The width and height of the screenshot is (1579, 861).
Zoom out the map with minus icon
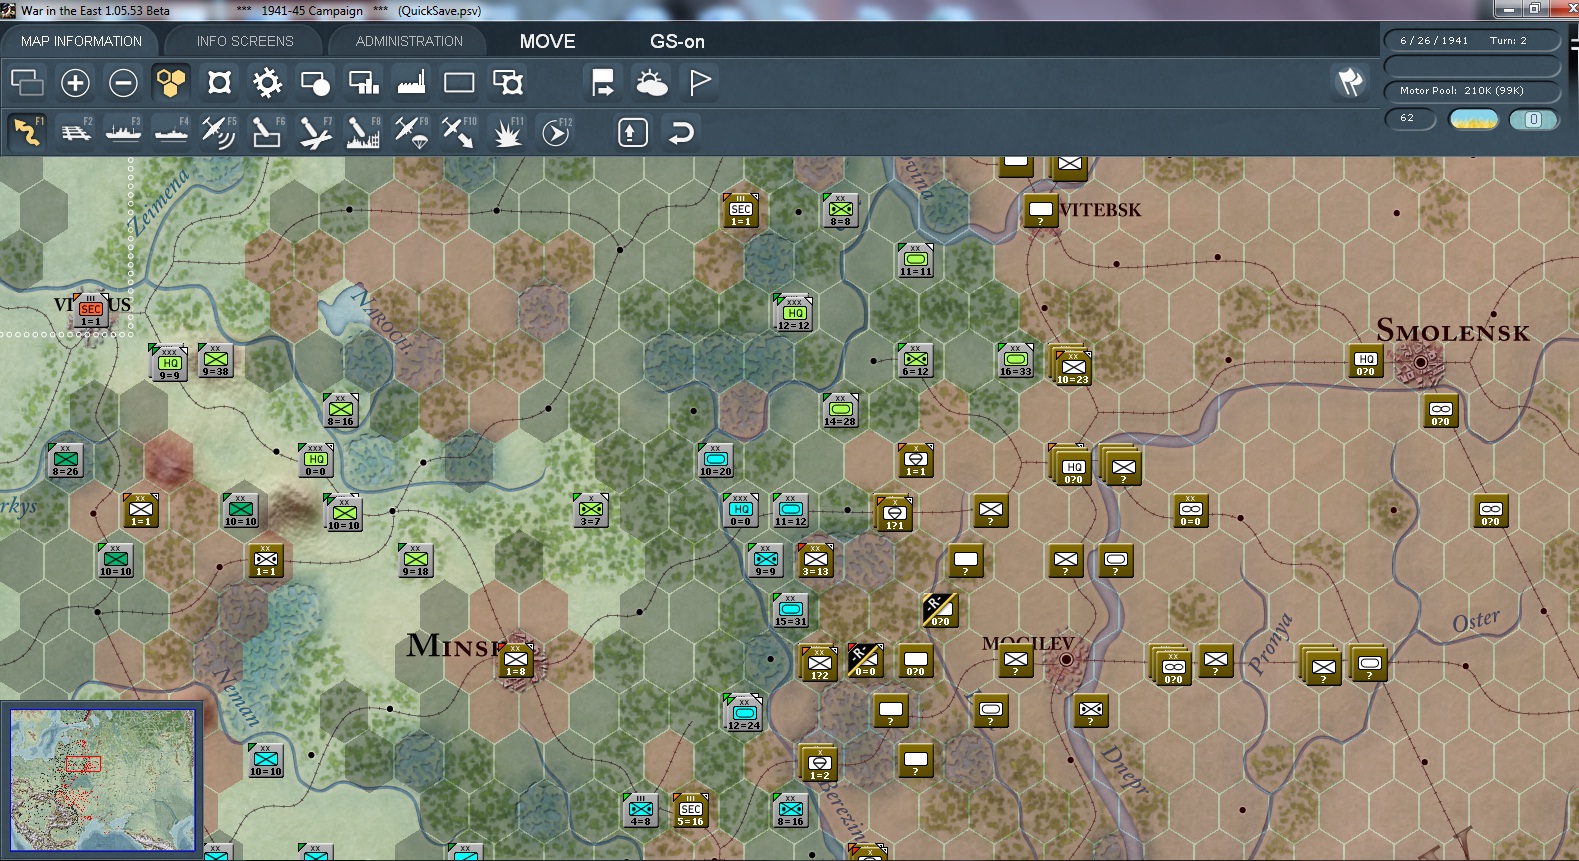(123, 82)
